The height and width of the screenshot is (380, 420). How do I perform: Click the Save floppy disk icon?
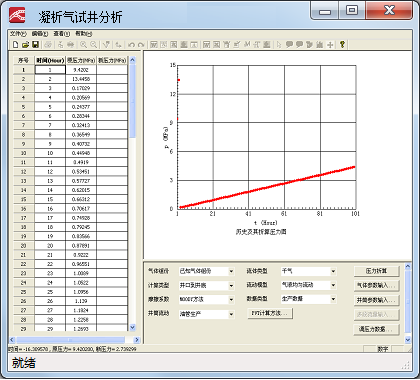35,44
